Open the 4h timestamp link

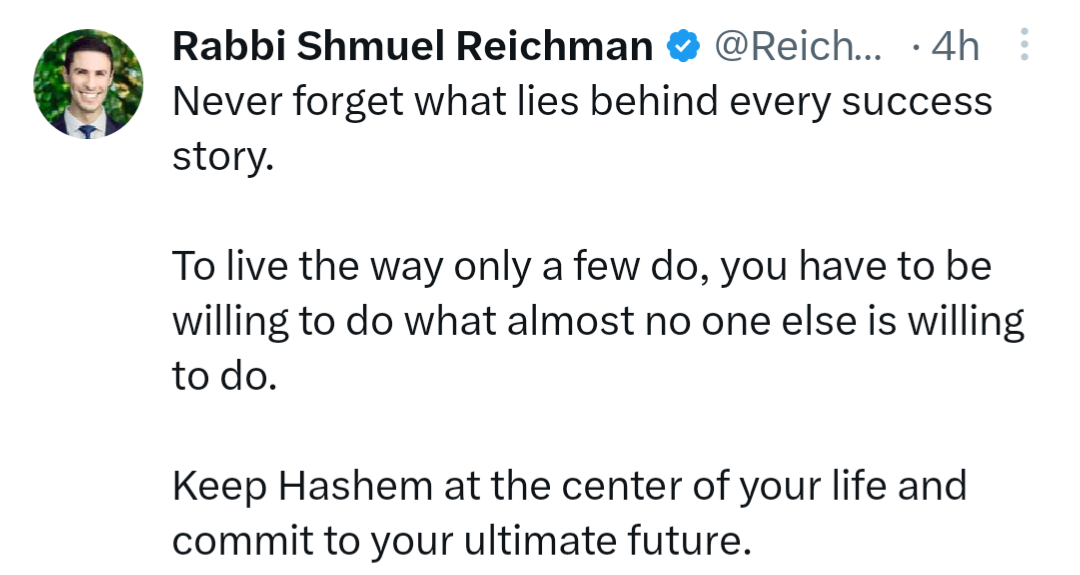click(955, 46)
